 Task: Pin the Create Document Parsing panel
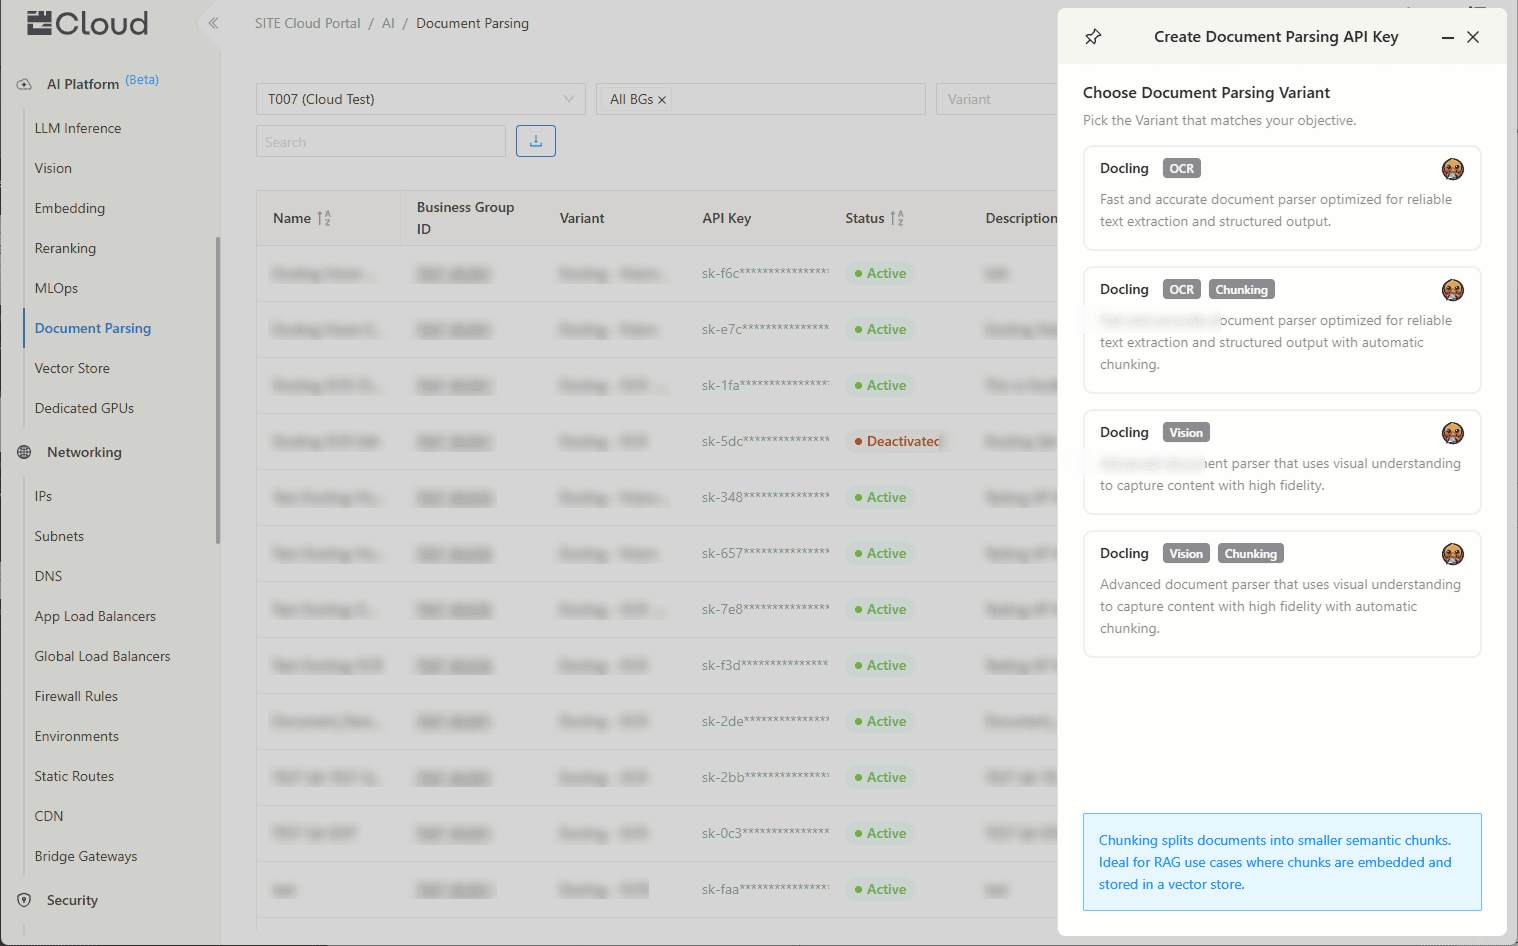coord(1093,37)
